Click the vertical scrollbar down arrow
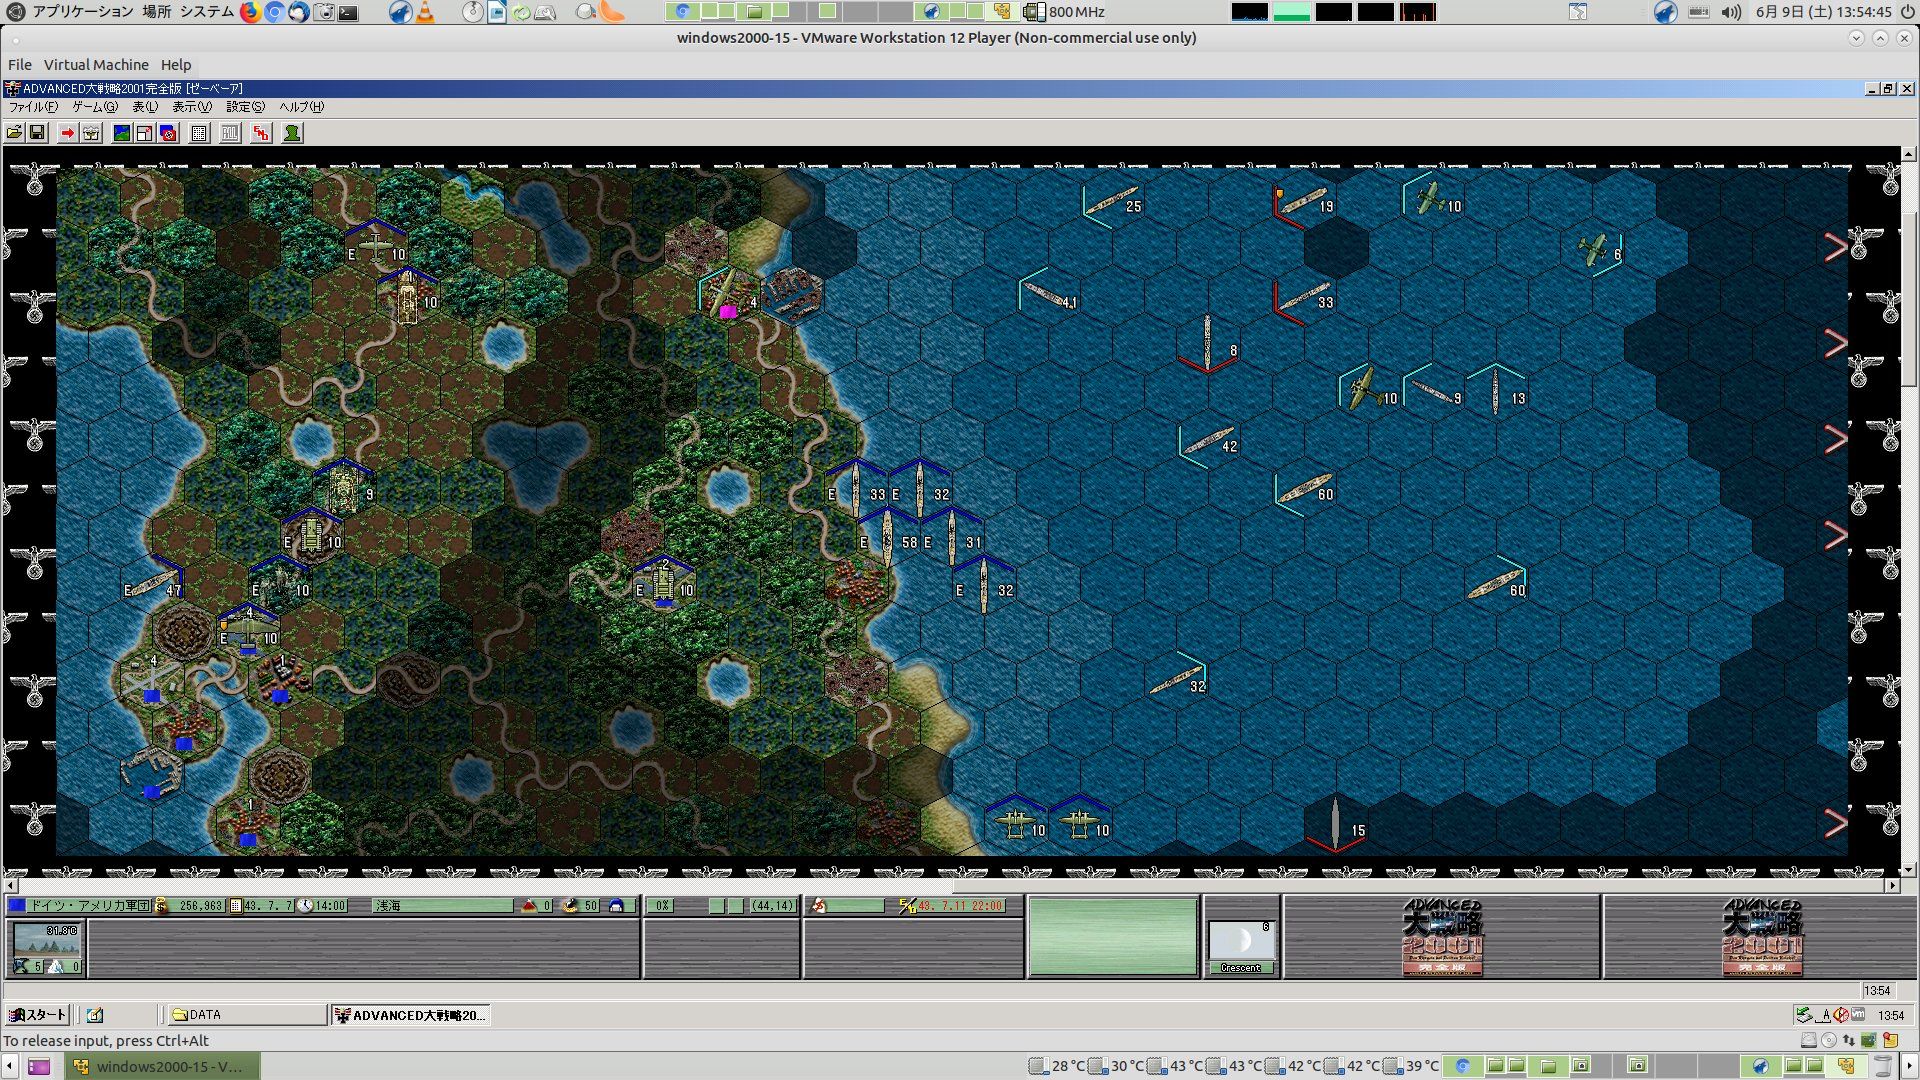Image resolution: width=1920 pixels, height=1080 pixels. coord(1908,870)
